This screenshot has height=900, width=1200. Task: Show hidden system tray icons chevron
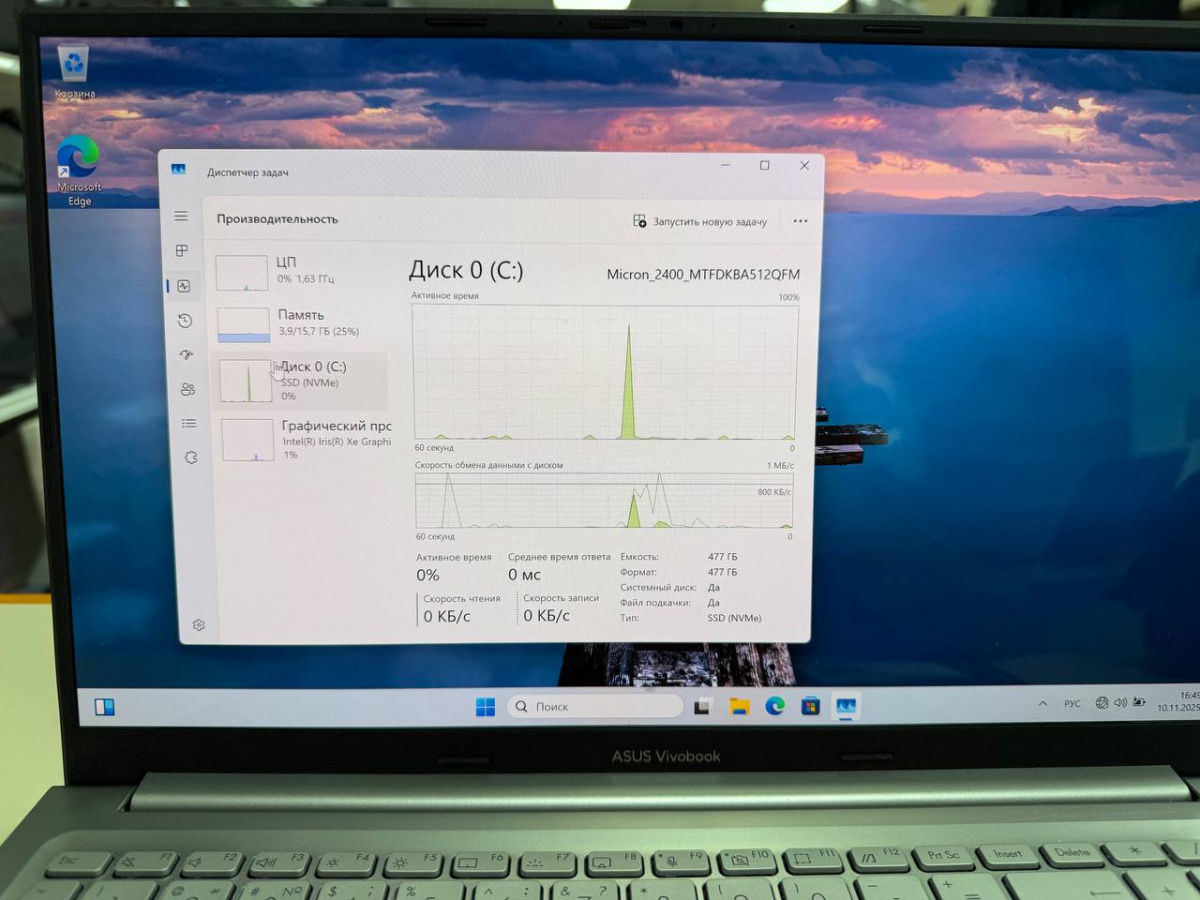point(1043,703)
